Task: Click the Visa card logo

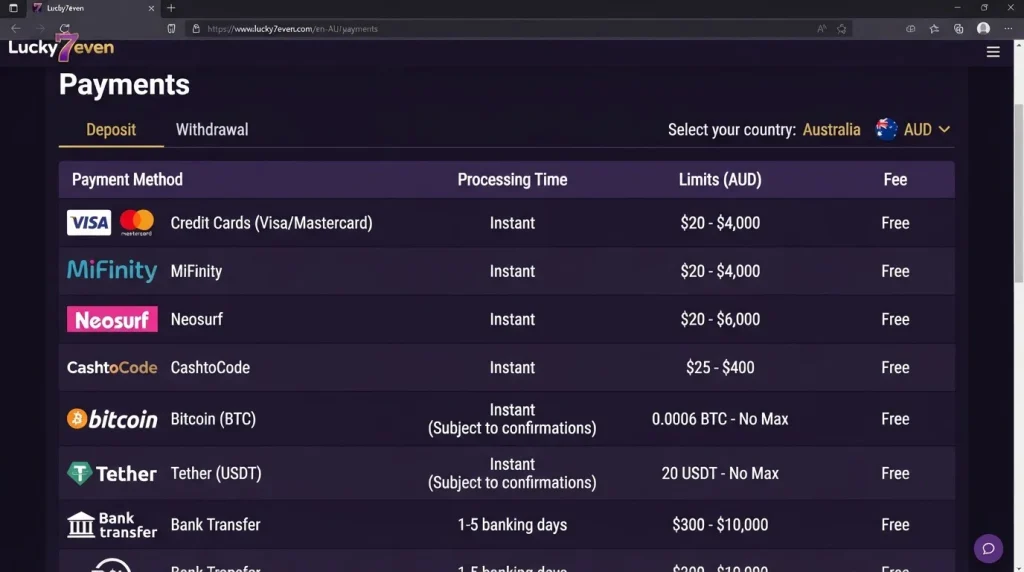Action: (89, 223)
